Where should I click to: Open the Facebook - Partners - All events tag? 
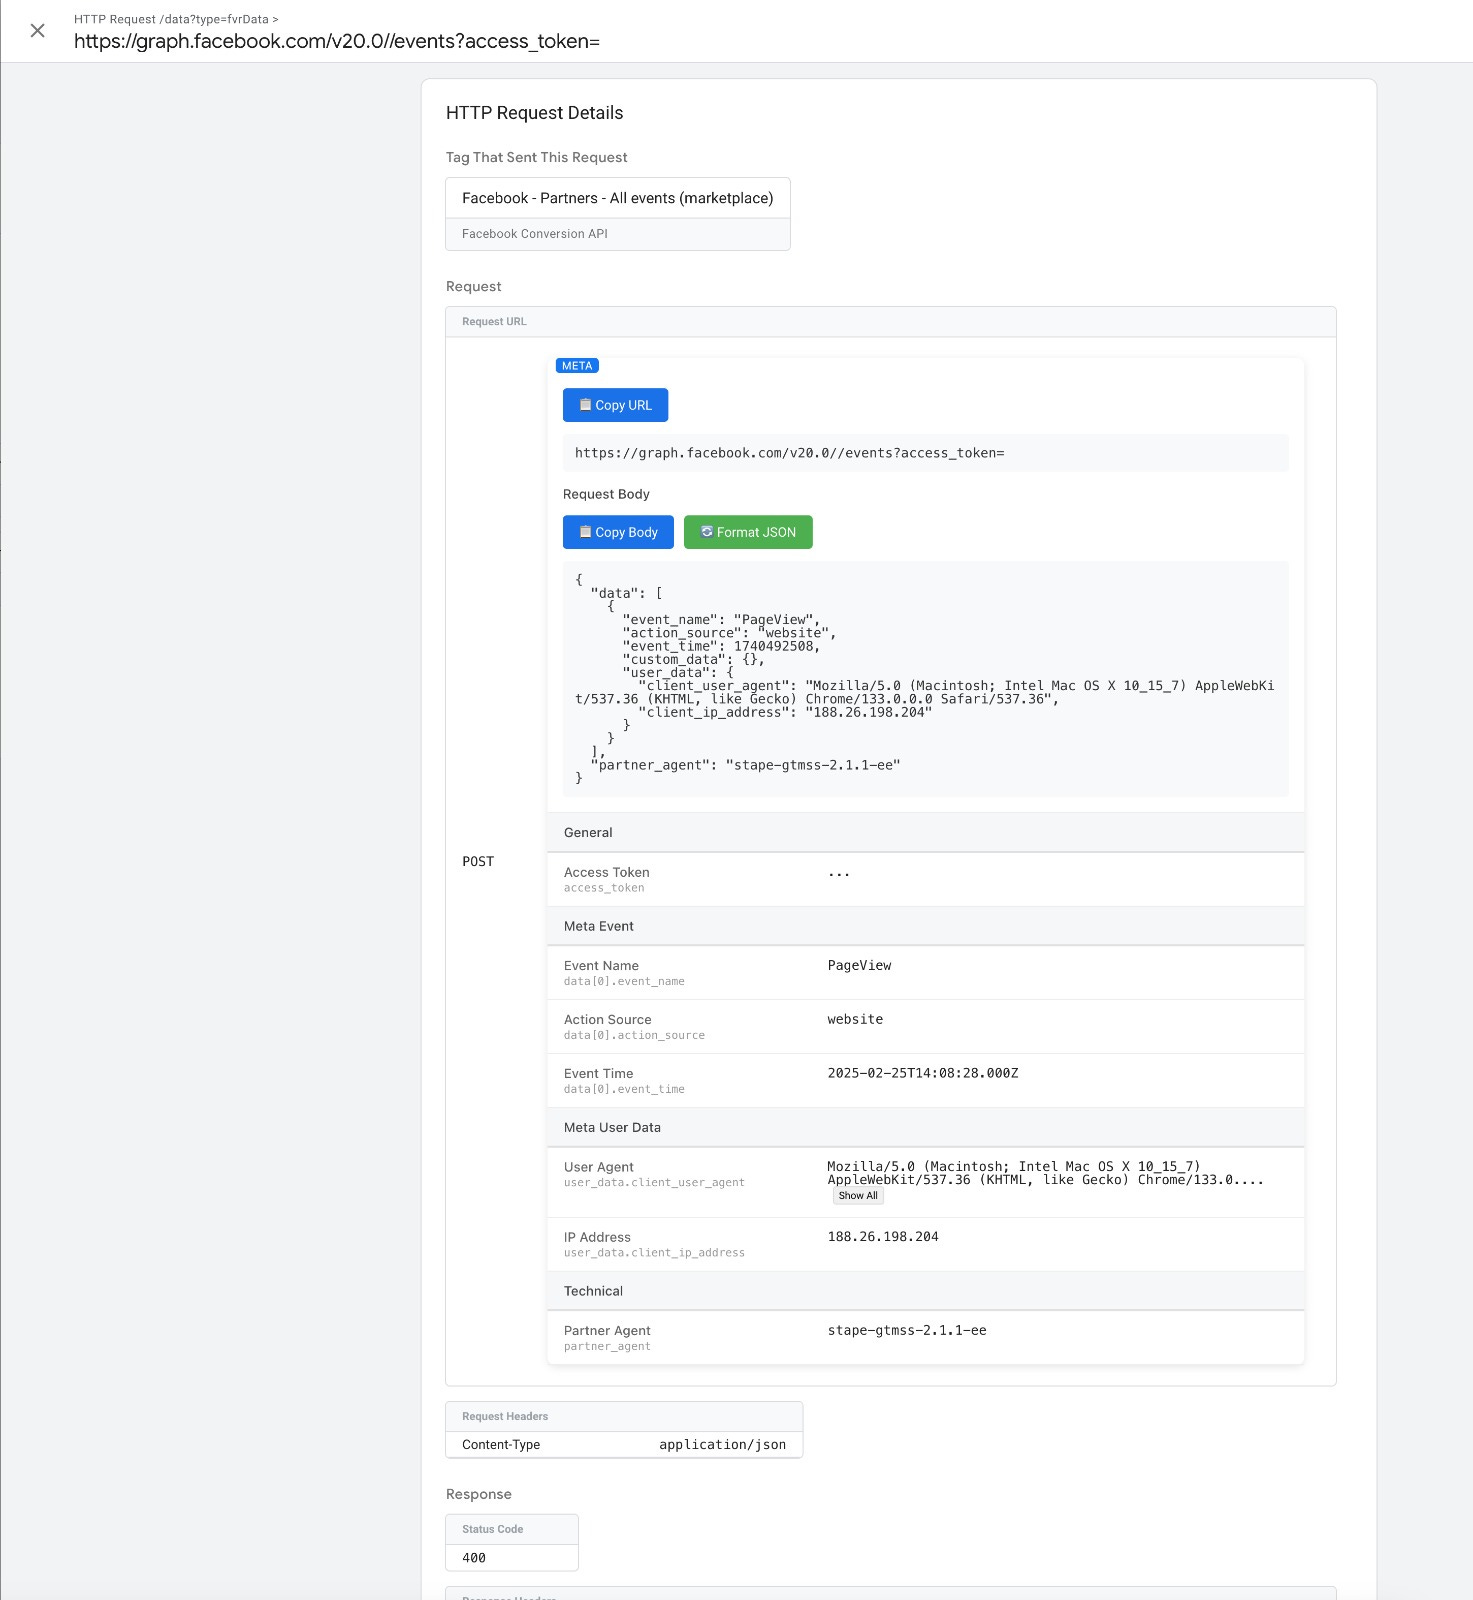point(618,198)
